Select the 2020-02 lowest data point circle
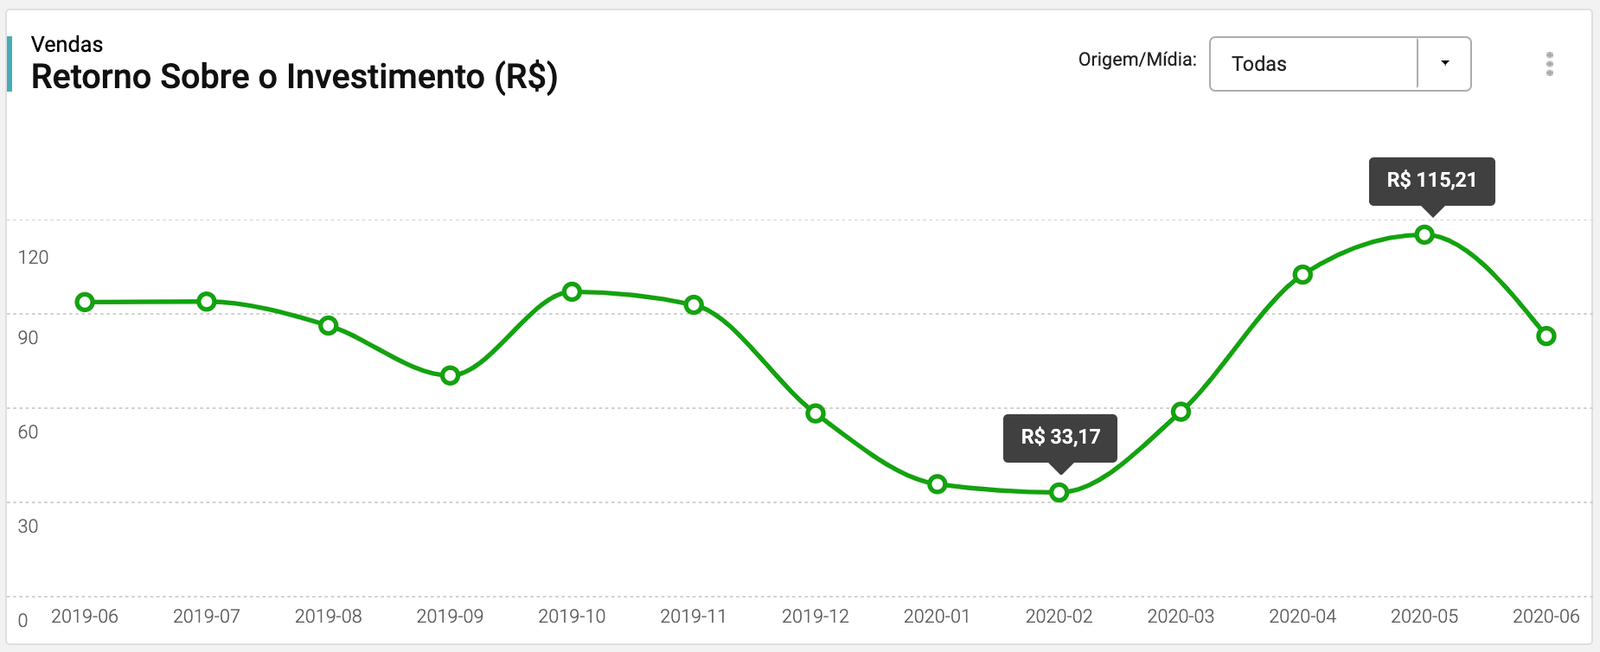This screenshot has height=652, width=1600. [1059, 492]
